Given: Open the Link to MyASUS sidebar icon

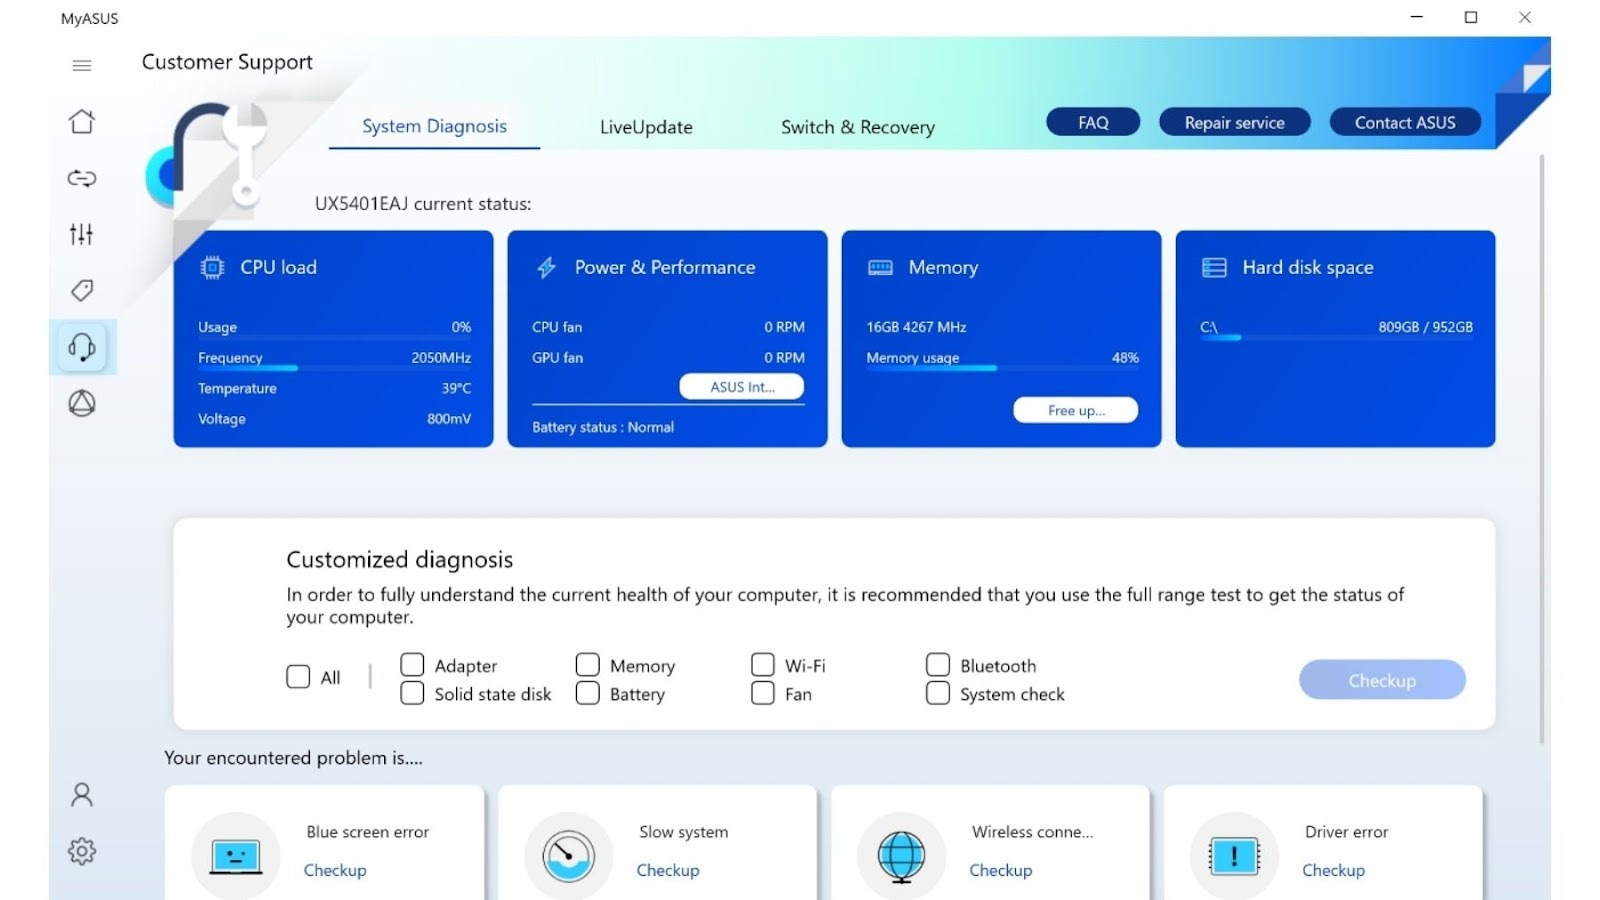Looking at the screenshot, I should coord(82,178).
